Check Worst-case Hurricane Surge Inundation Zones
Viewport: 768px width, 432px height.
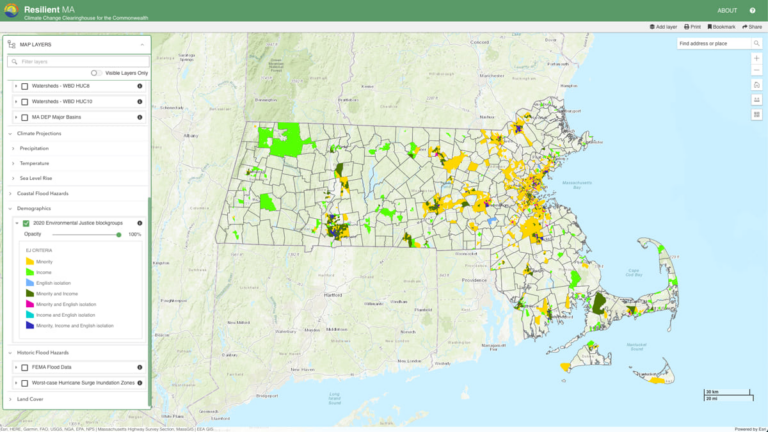pyautogui.click(x=24, y=383)
